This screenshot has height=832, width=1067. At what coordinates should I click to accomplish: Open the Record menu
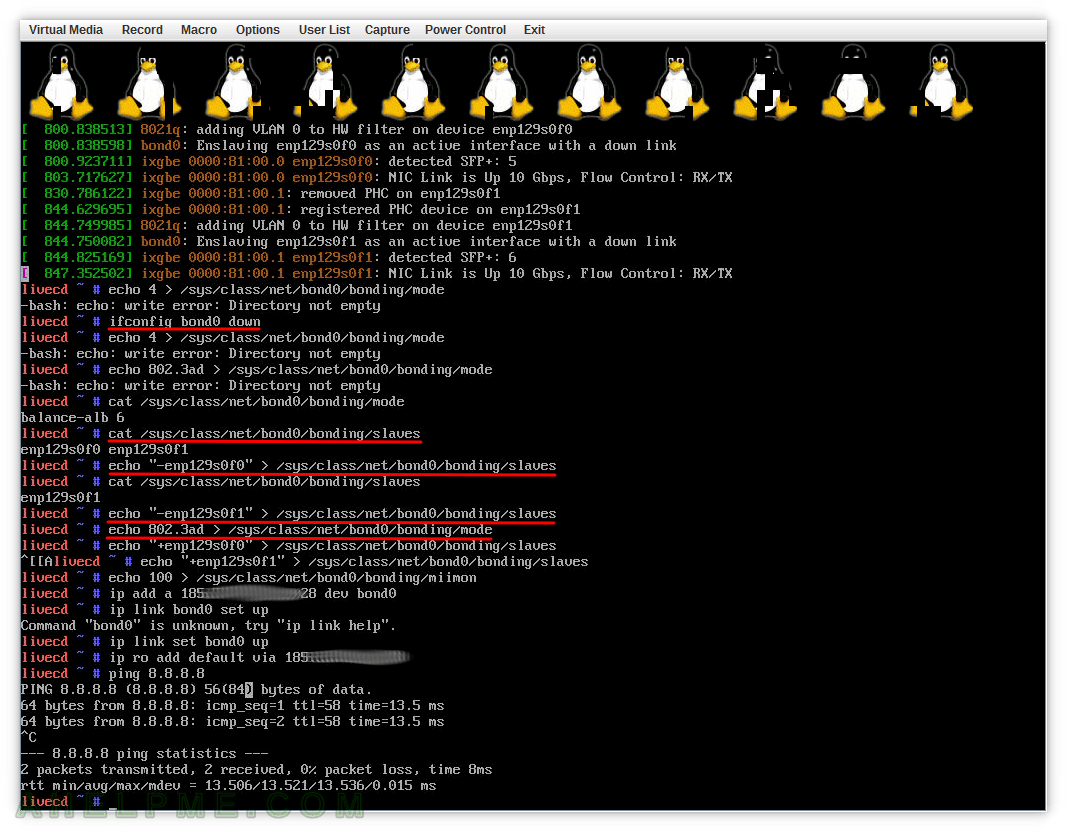click(x=142, y=30)
